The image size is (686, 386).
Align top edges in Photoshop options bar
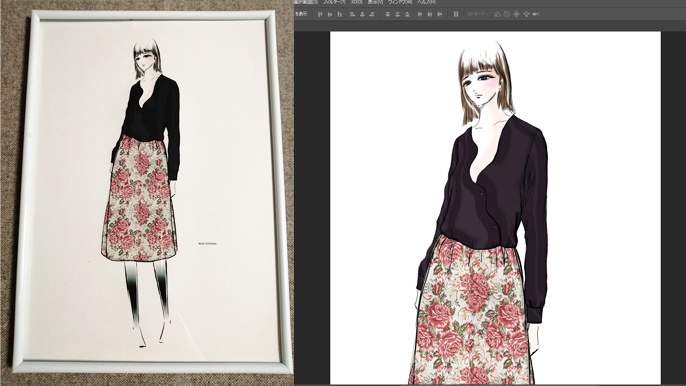point(320,14)
